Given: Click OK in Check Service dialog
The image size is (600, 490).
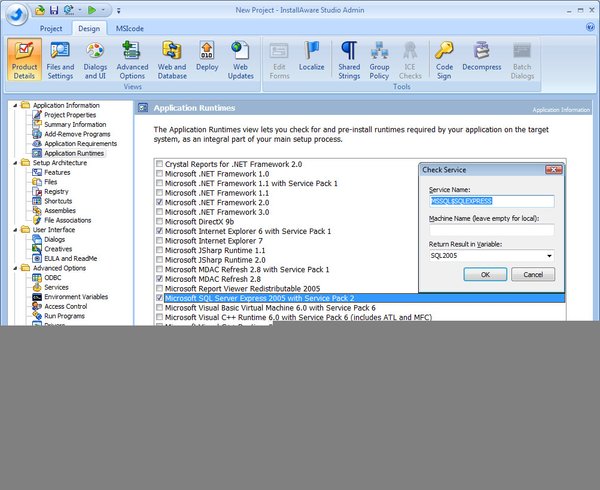Looking at the screenshot, I should click(x=485, y=274).
